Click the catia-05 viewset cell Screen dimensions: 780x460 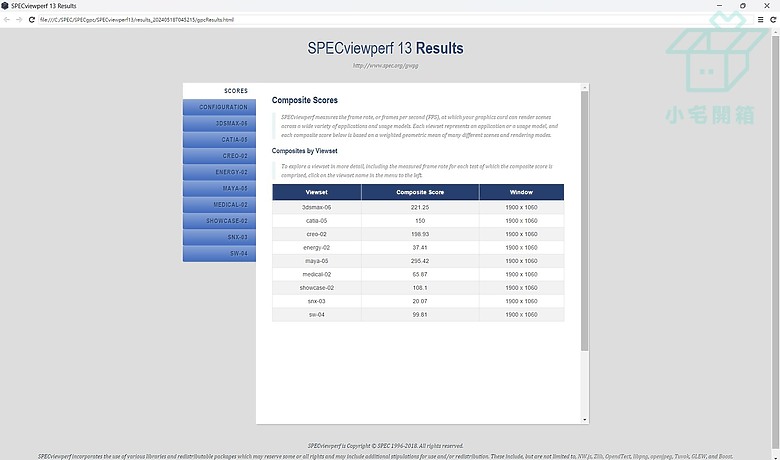tap(316, 221)
